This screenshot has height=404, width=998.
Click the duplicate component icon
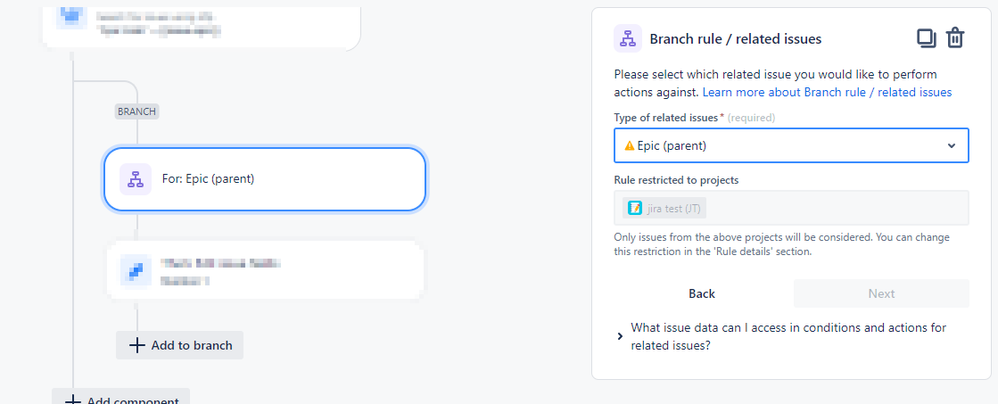[x=926, y=38]
